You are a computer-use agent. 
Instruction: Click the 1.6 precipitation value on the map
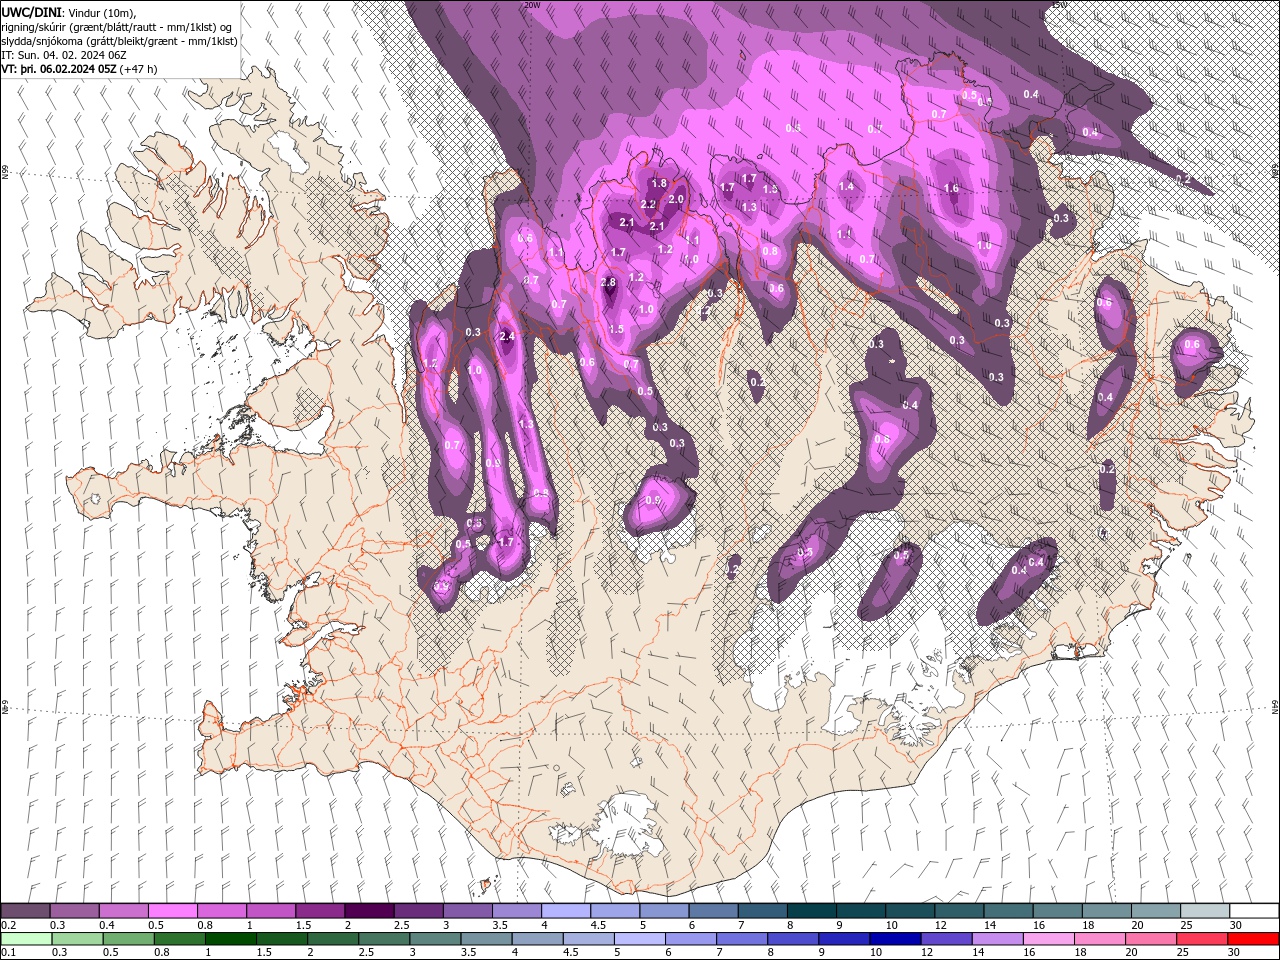pyautogui.click(x=951, y=189)
